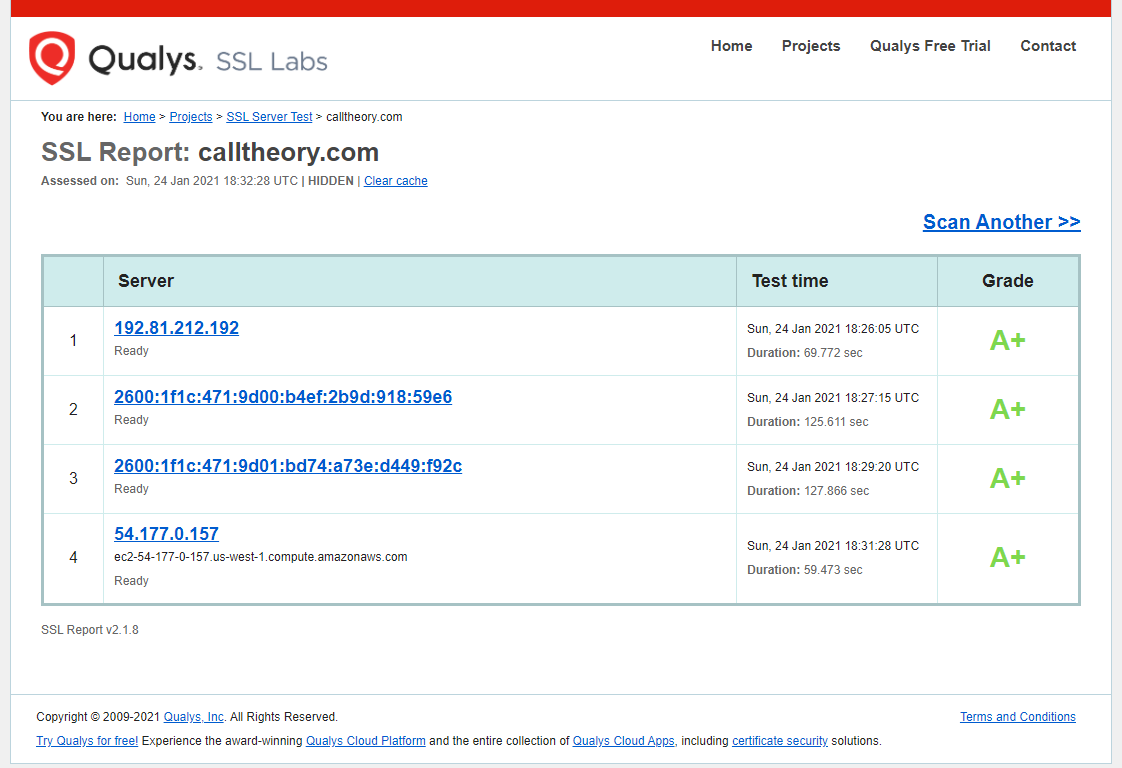
Task: Open server 54.177.0.157 report
Action: (x=167, y=534)
